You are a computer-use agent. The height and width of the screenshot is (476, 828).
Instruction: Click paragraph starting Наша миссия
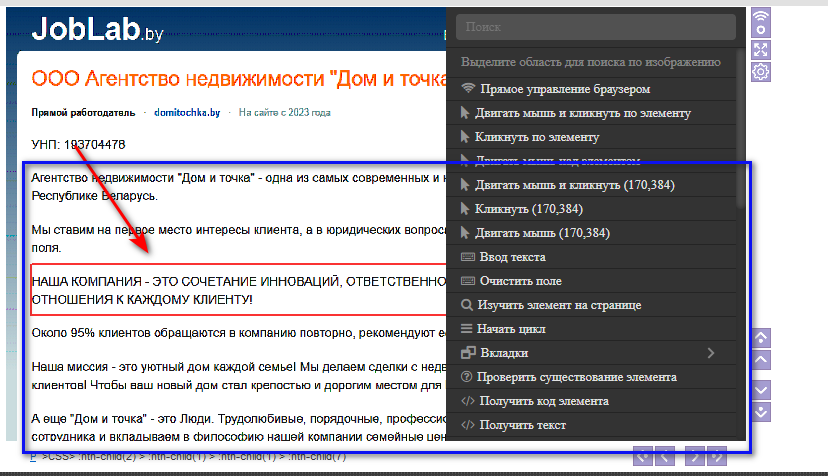tap(239, 376)
